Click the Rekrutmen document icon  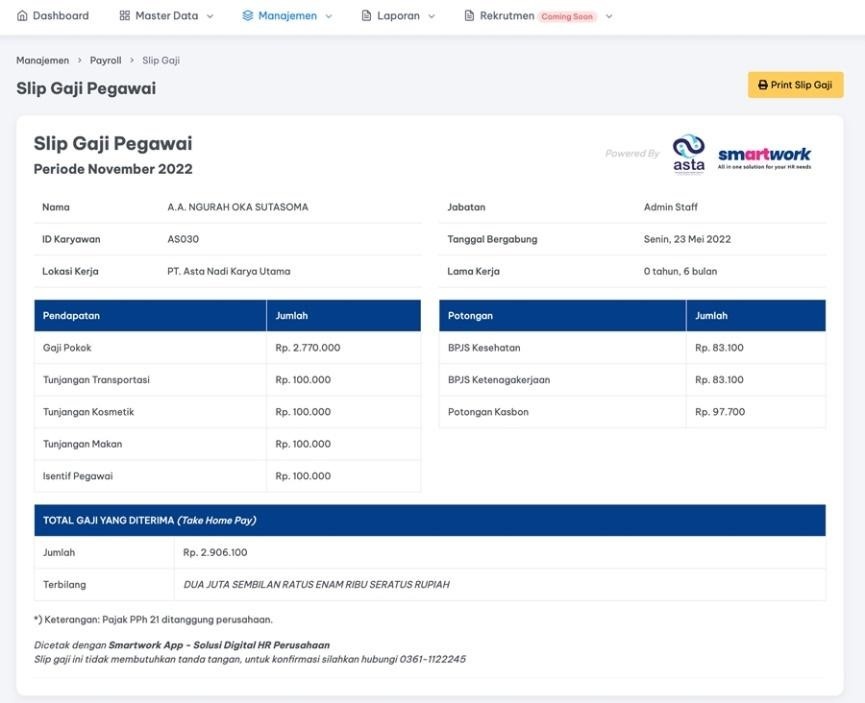467,15
